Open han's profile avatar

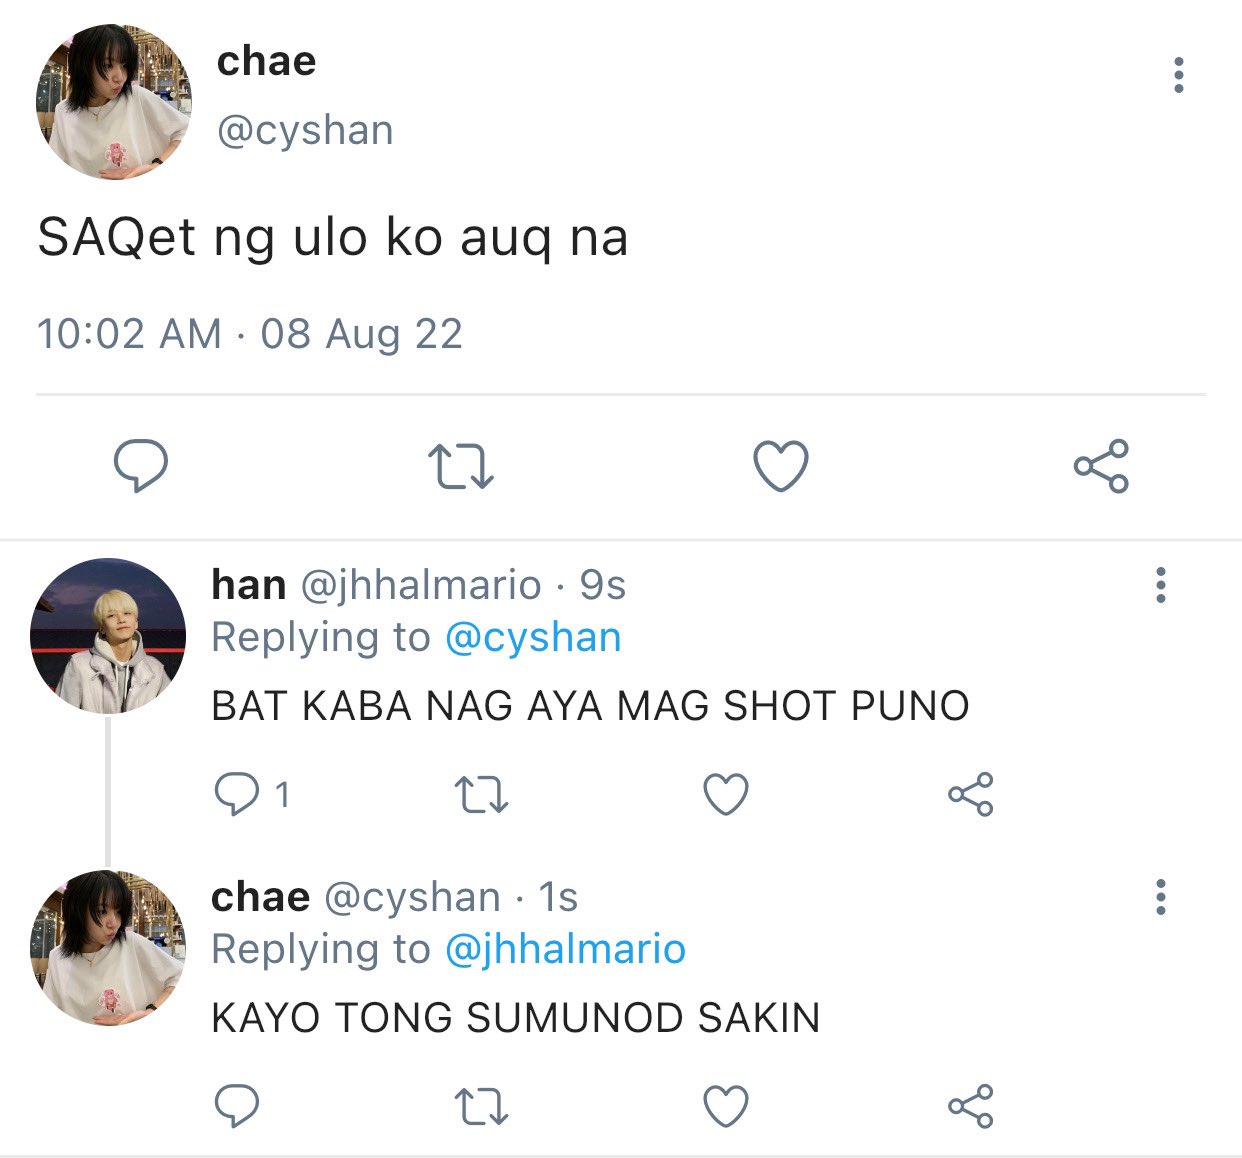click(x=108, y=635)
